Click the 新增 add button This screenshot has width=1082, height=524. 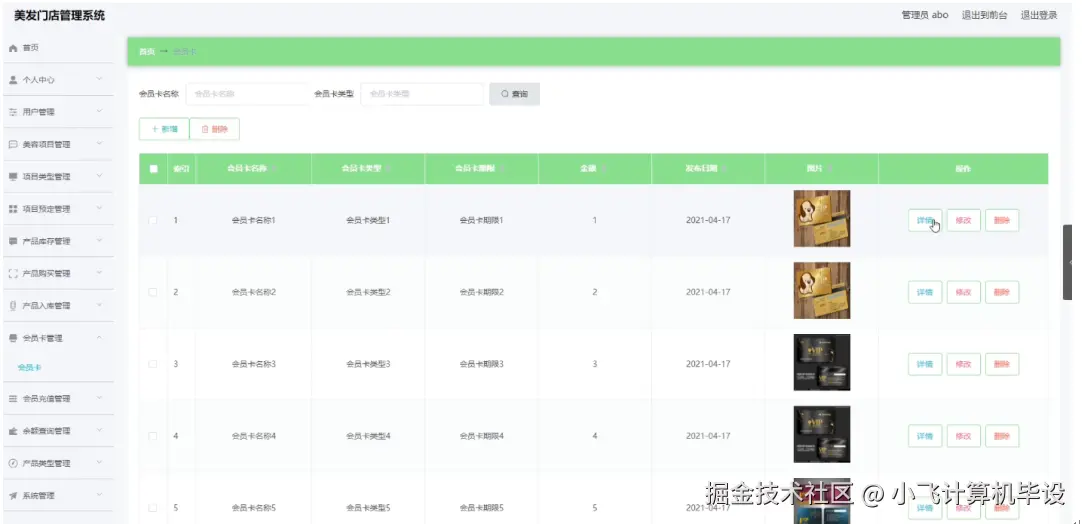point(164,129)
